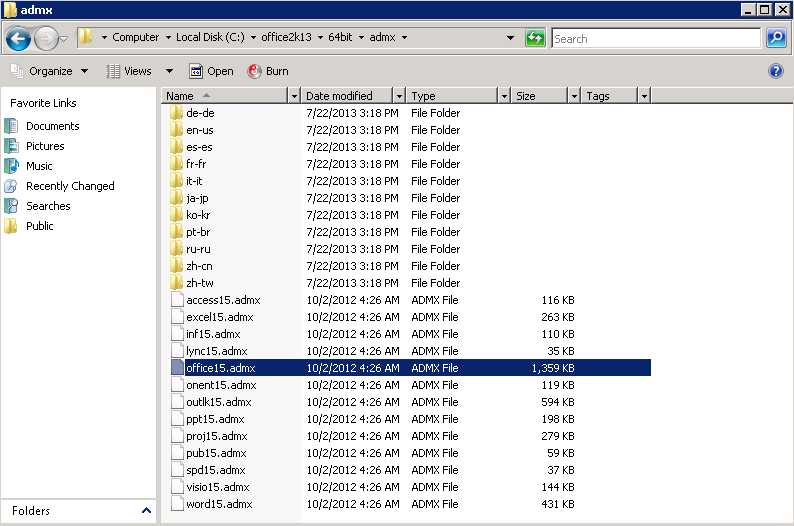This screenshot has height=526, width=794.
Task: Click the green Refresh button
Action: tap(535, 38)
